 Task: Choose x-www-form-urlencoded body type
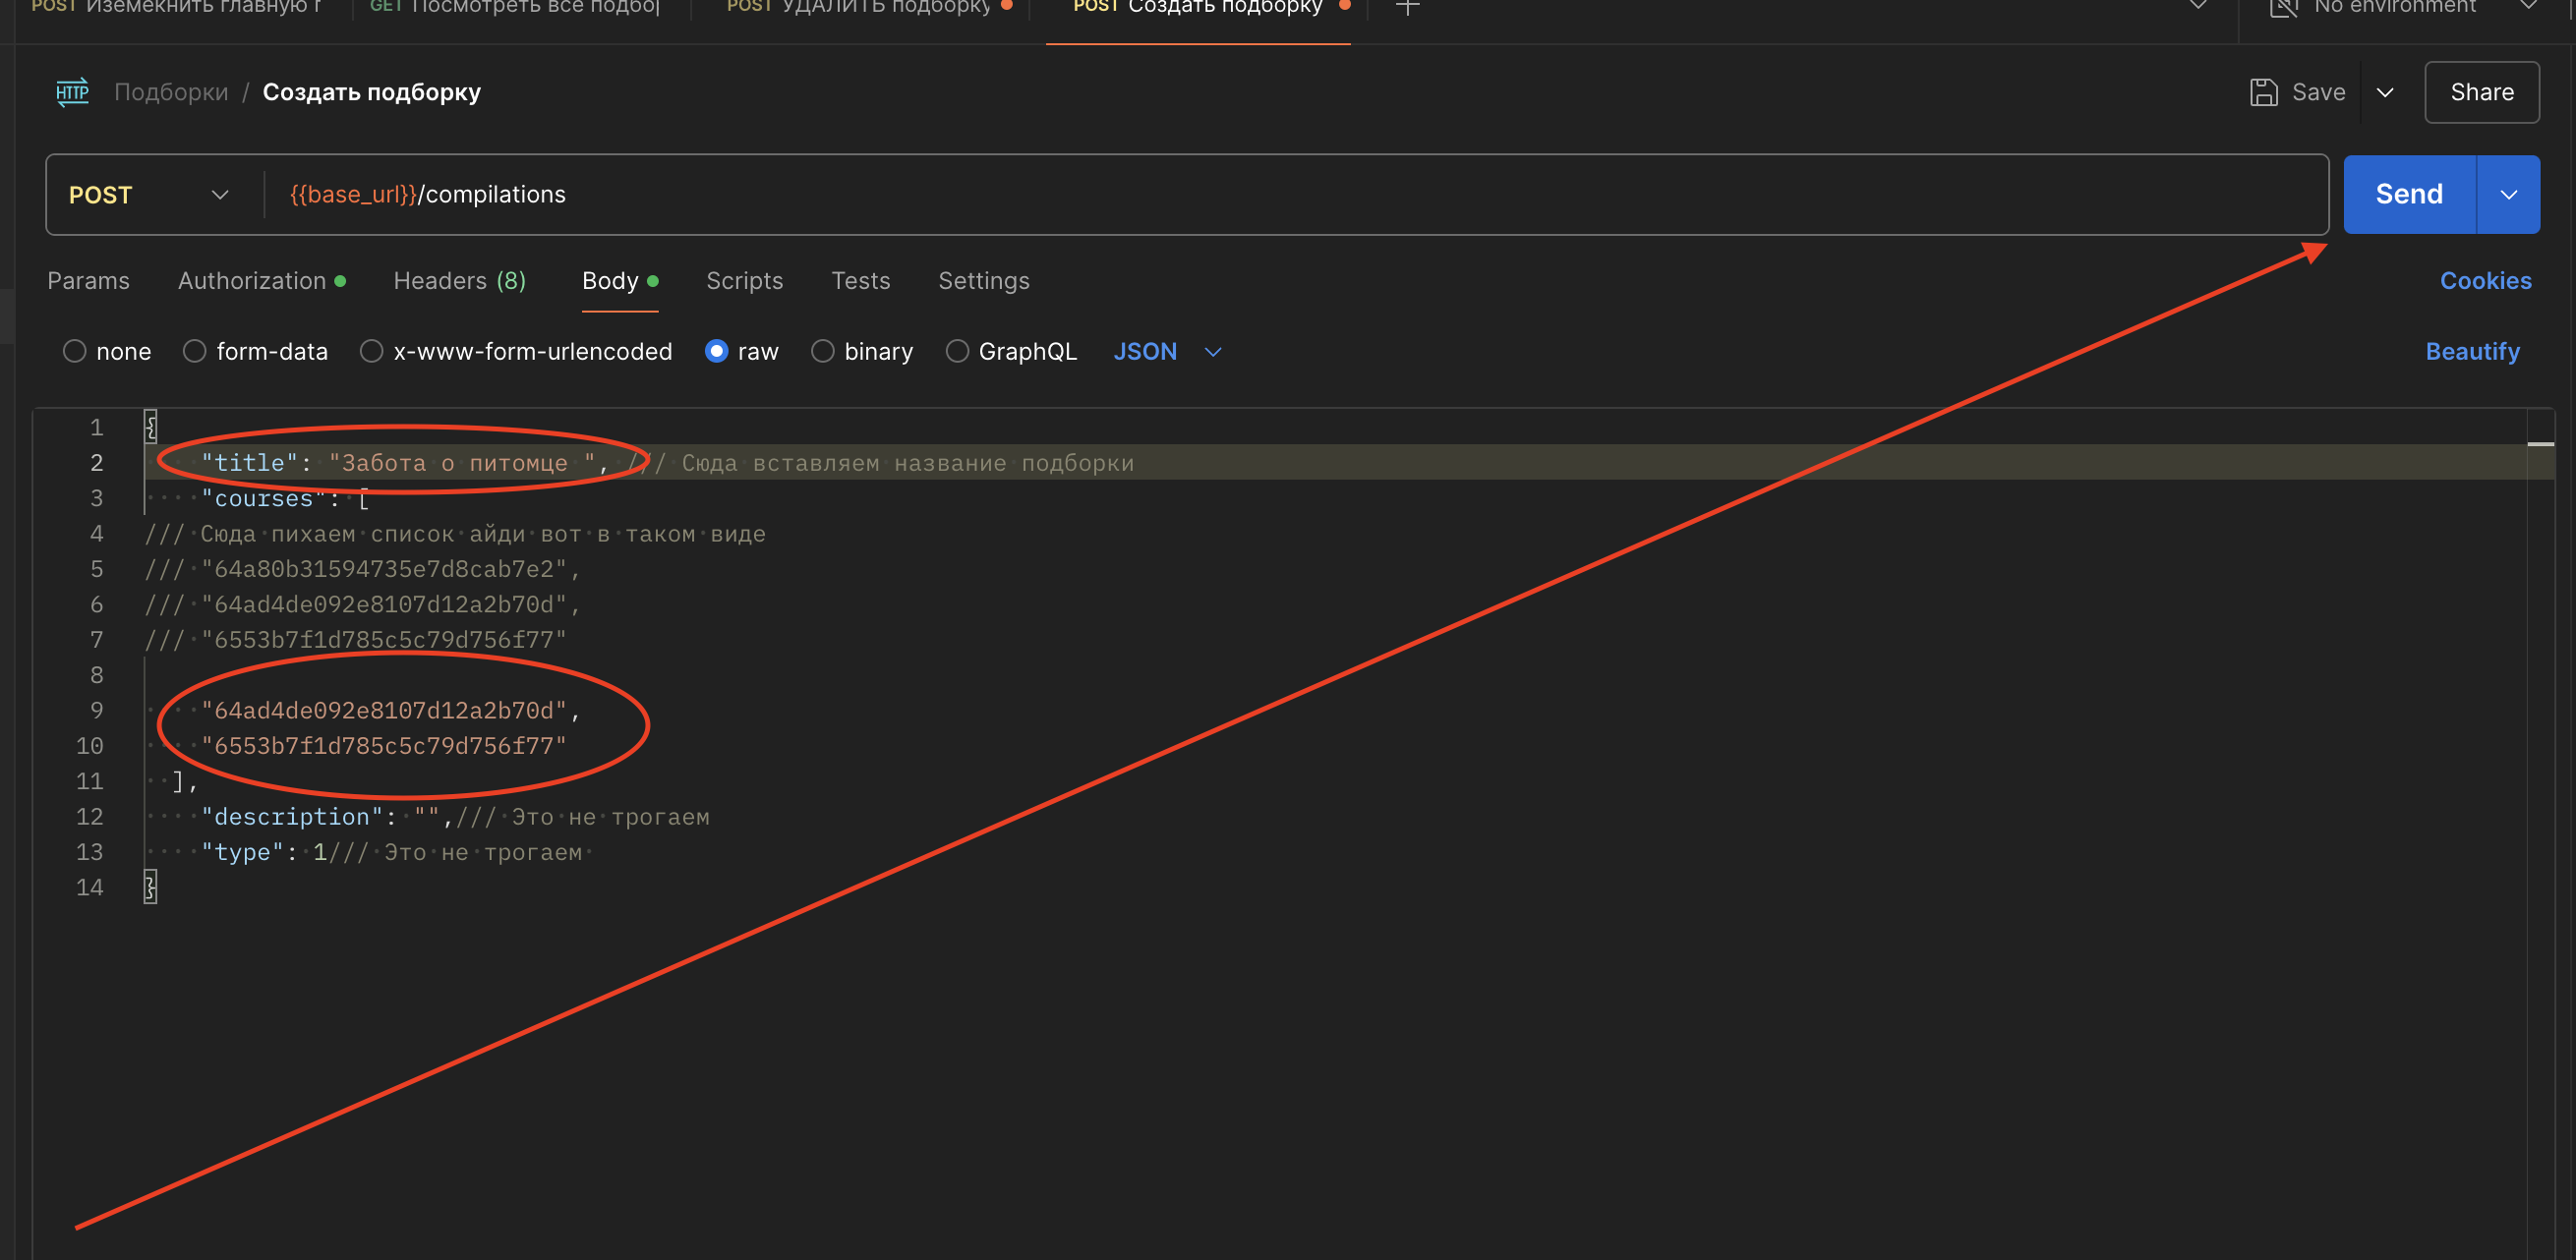[371, 351]
